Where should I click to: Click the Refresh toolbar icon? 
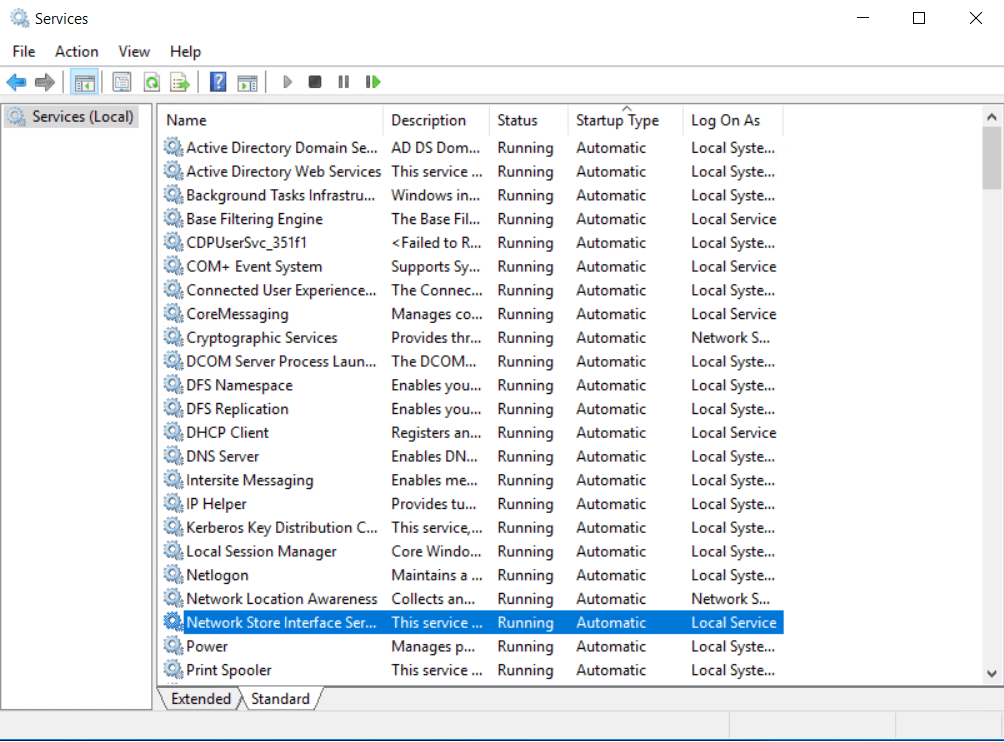pyautogui.click(x=151, y=82)
